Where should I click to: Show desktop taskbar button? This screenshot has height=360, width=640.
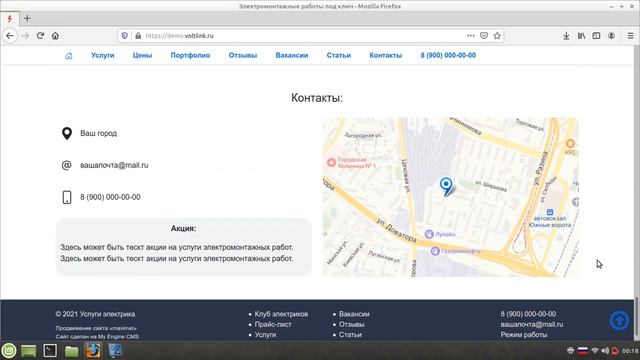click(x=29, y=351)
